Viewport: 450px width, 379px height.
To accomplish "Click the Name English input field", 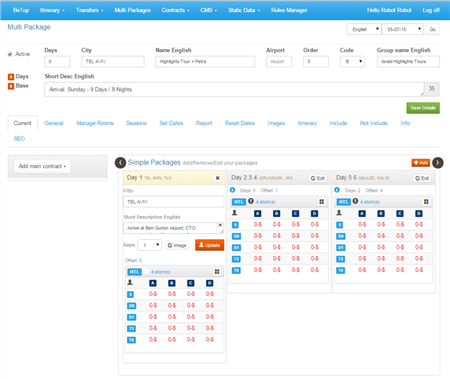I will [x=205, y=62].
